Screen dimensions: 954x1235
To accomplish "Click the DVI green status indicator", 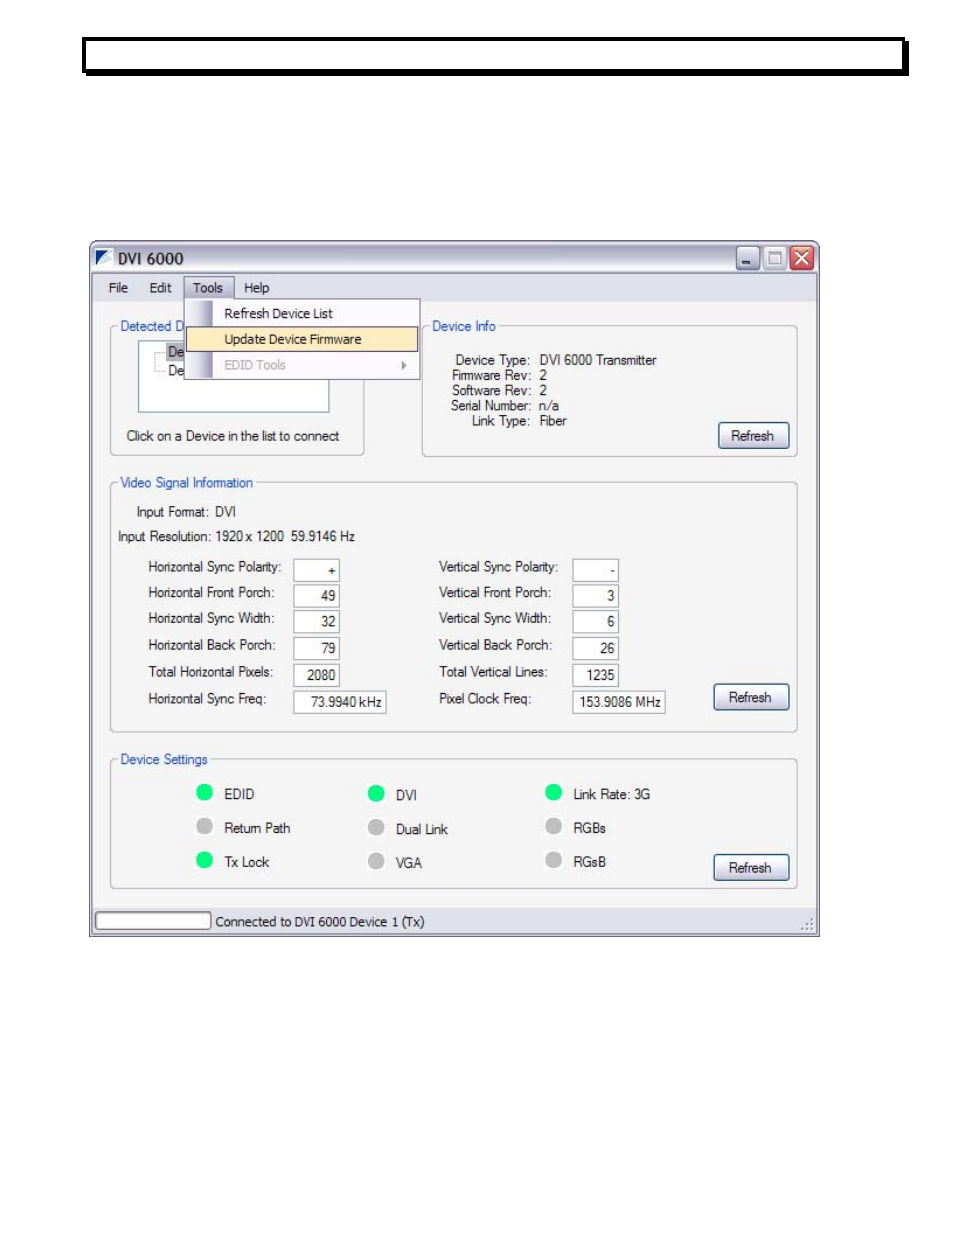I will click(x=376, y=794).
